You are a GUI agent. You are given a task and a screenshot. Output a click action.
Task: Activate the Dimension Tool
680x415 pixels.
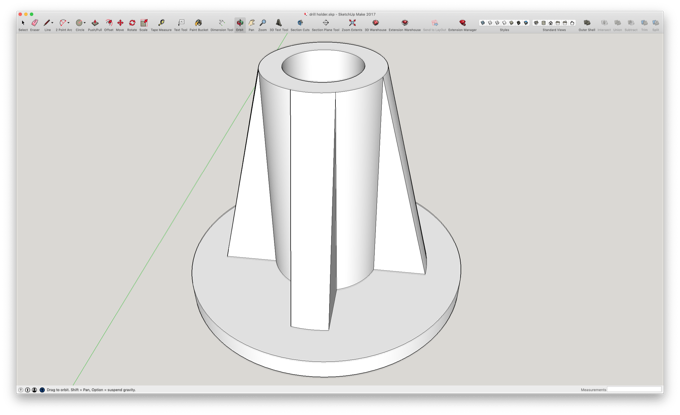pyautogui.click(x=222, y=23)
